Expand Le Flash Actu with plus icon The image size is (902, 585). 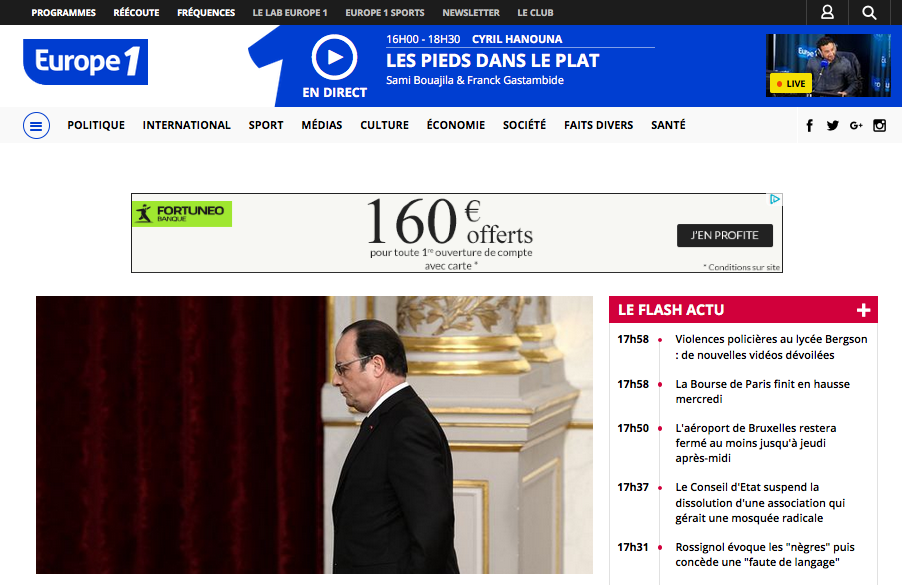point(863,311)
